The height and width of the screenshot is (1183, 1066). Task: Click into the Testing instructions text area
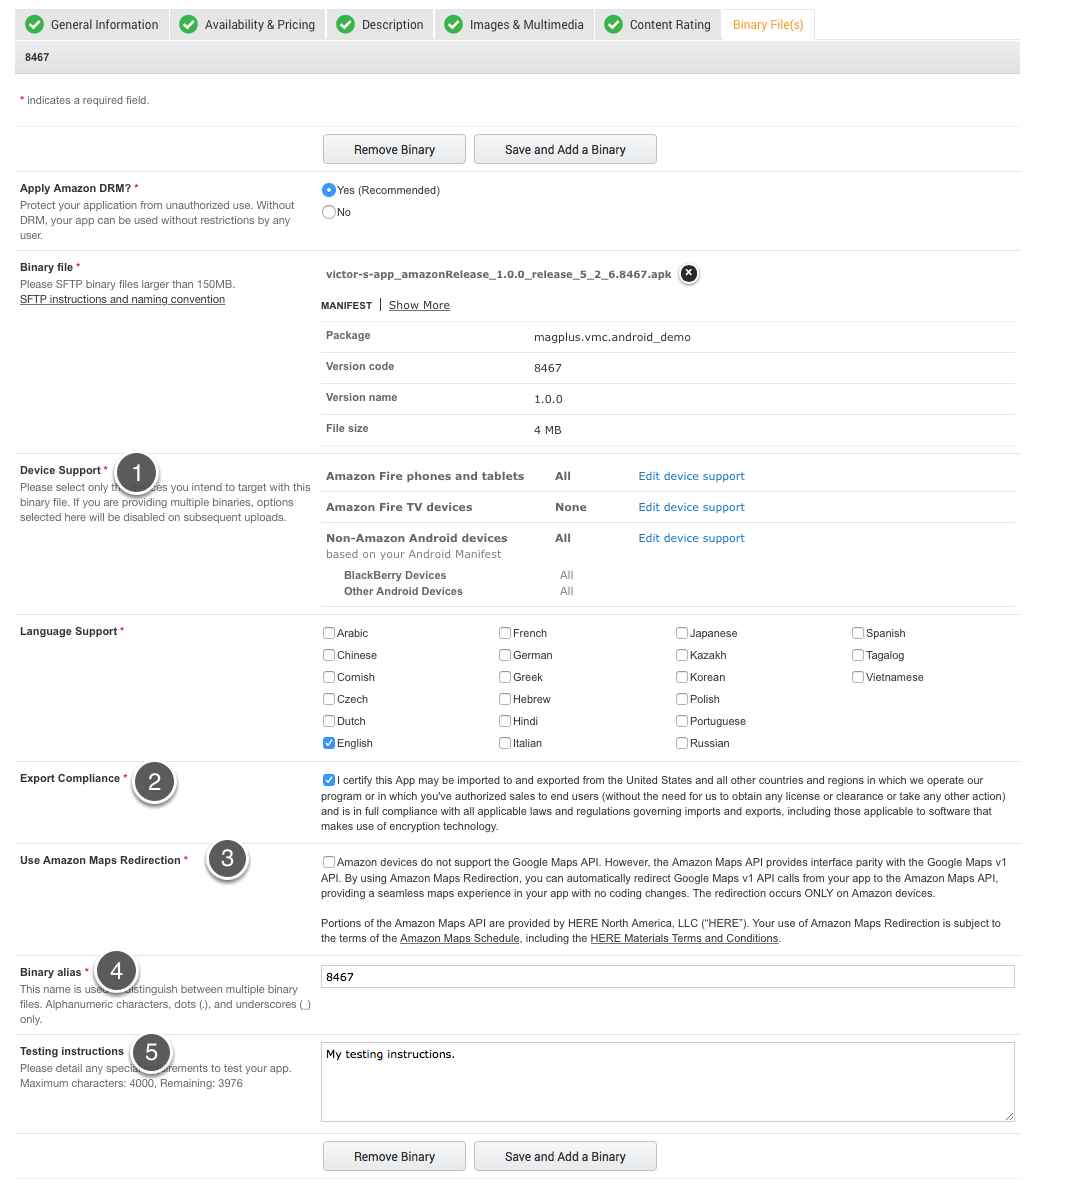(668, 1082)
